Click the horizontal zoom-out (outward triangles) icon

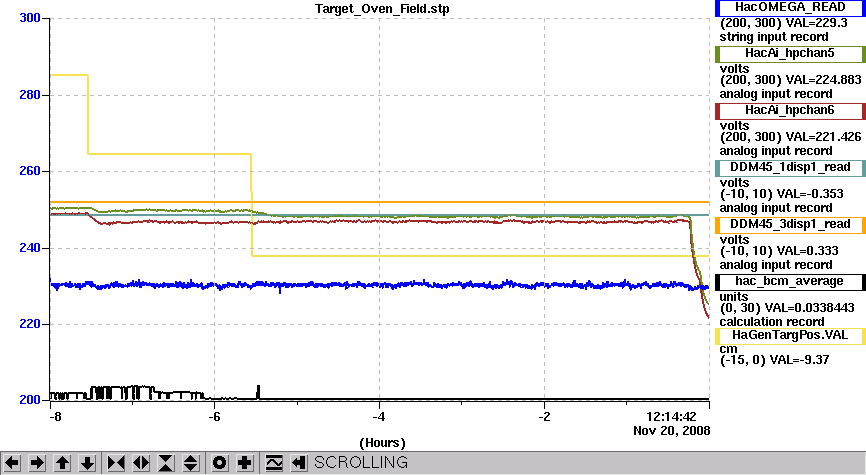tap(141, 463)
